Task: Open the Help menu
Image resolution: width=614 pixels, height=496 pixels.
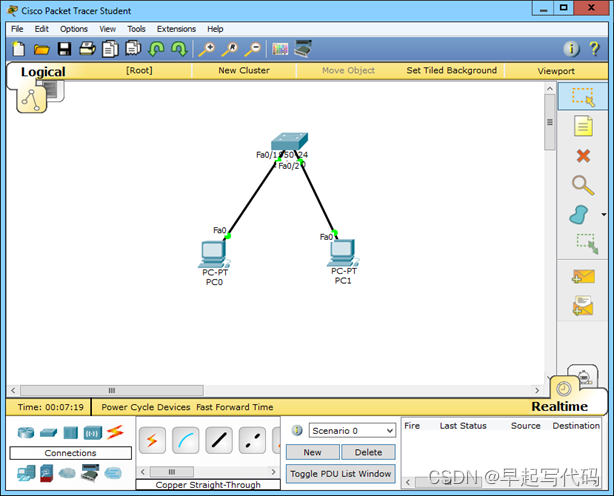Action: [215, 29]
